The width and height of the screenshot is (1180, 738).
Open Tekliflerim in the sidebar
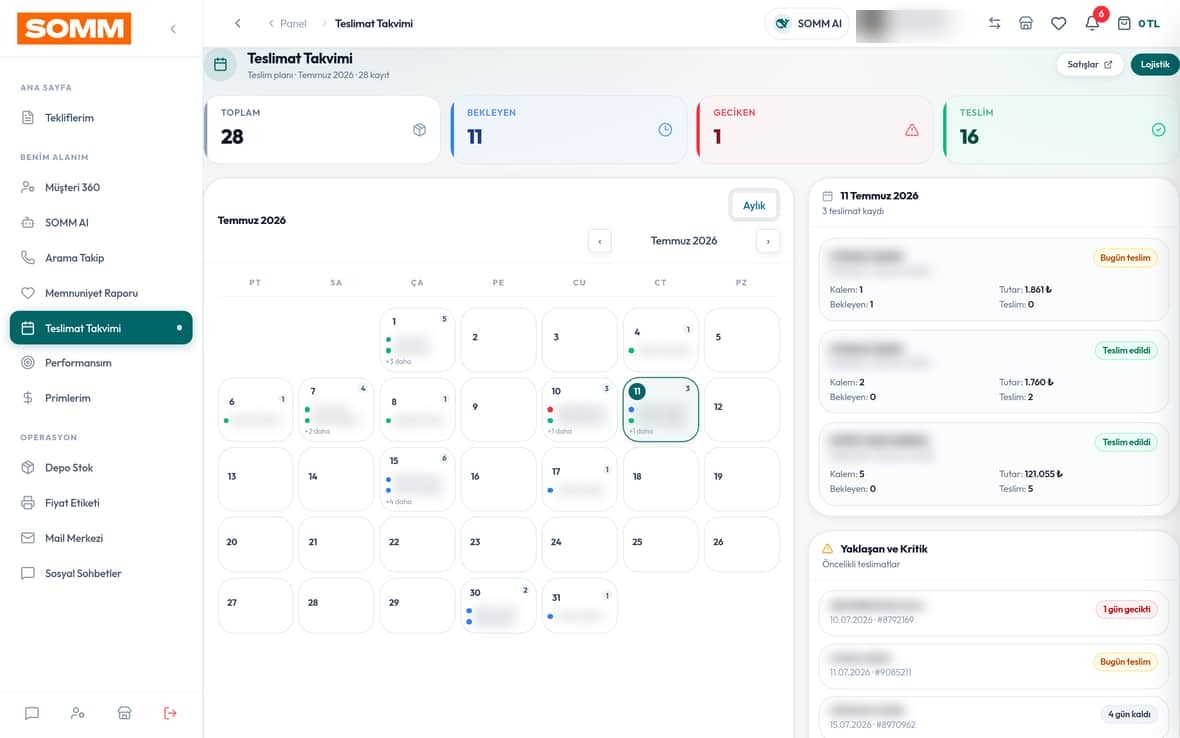(x=101, y=117)
